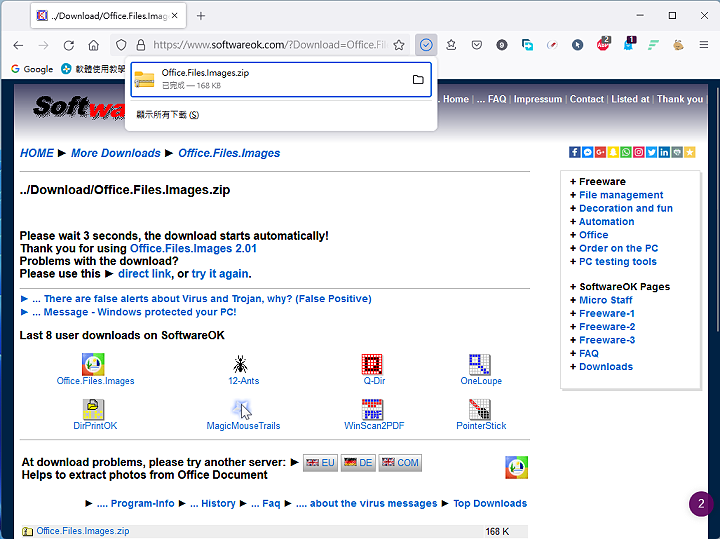This screenshot has width=720, height=539.
Task: Choose the COM download server
Action: [x=400, y=462]
